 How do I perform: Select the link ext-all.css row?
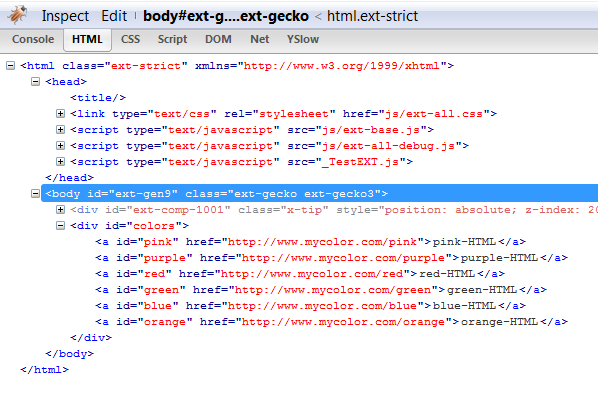point(283,114)
